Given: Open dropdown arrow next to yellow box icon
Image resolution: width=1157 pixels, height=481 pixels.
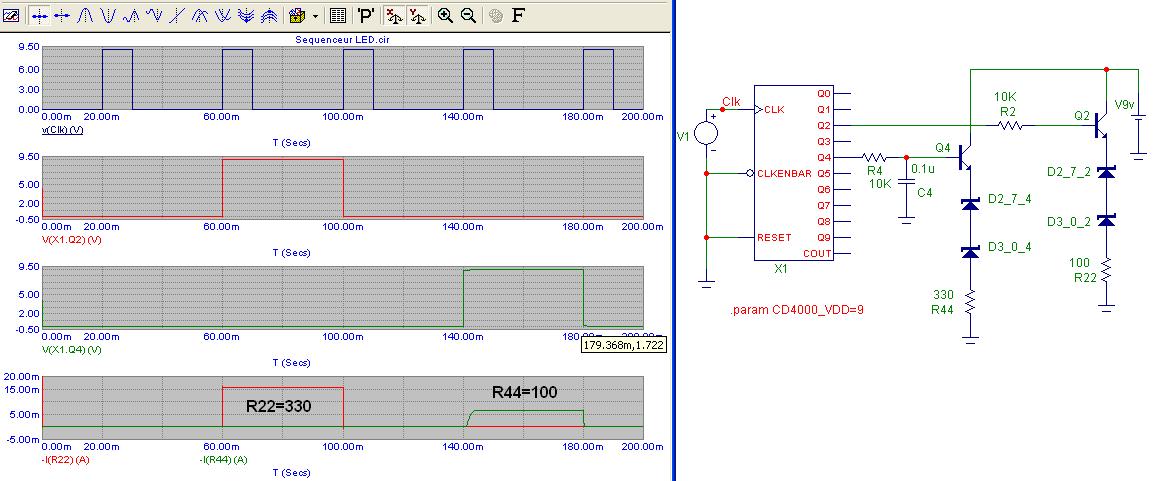Looking at the screenshot, I should click(x=316, y=15).
